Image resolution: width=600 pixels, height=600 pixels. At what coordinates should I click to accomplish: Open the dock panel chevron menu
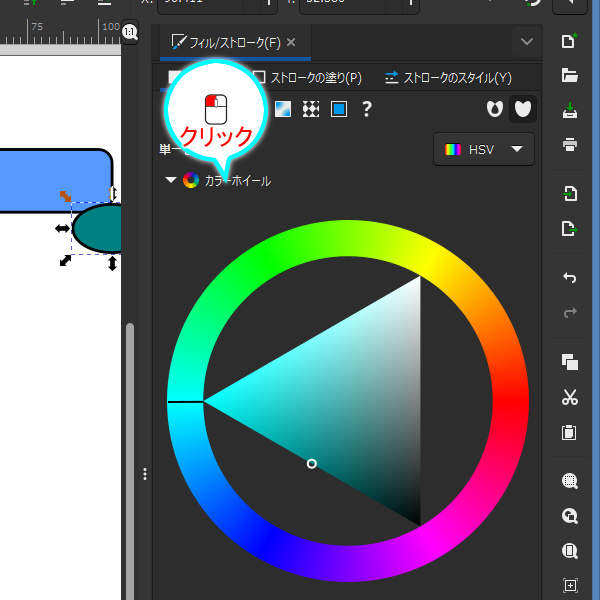pos(527,41)
